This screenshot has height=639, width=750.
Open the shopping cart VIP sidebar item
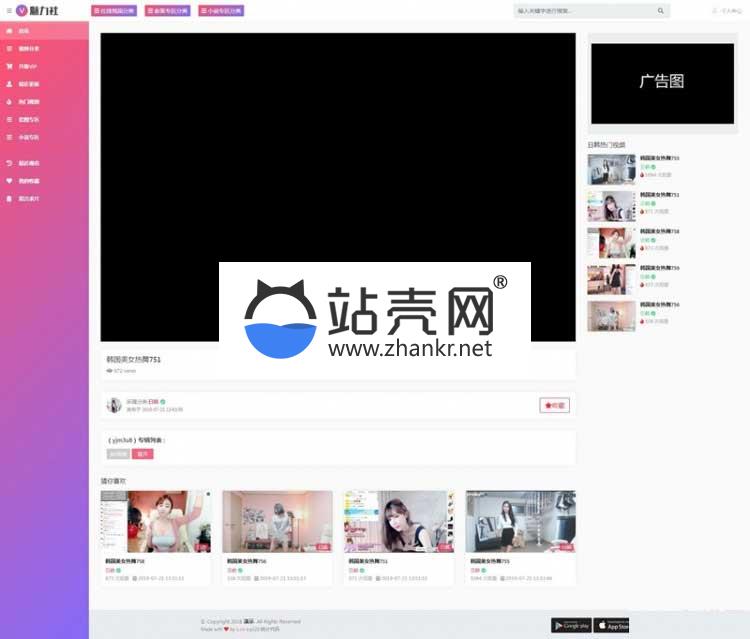click(x=9, y=66)
